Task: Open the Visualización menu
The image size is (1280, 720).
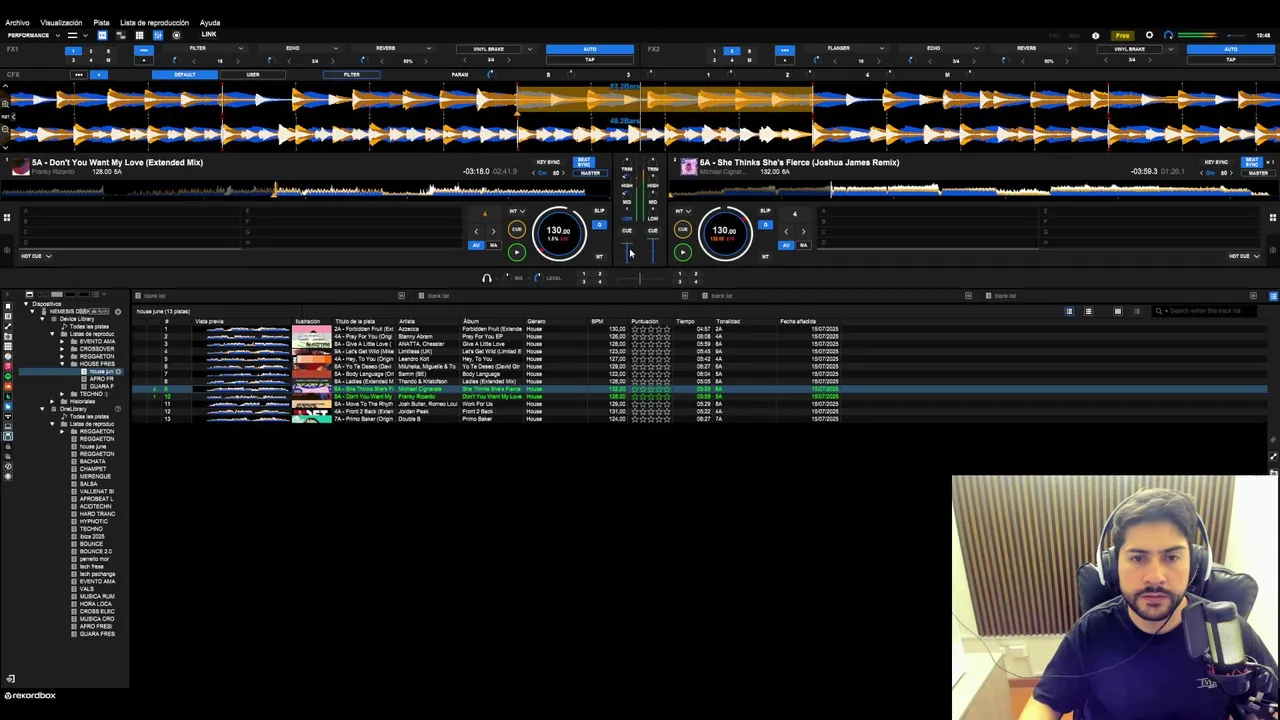Action: pos(61,22)
